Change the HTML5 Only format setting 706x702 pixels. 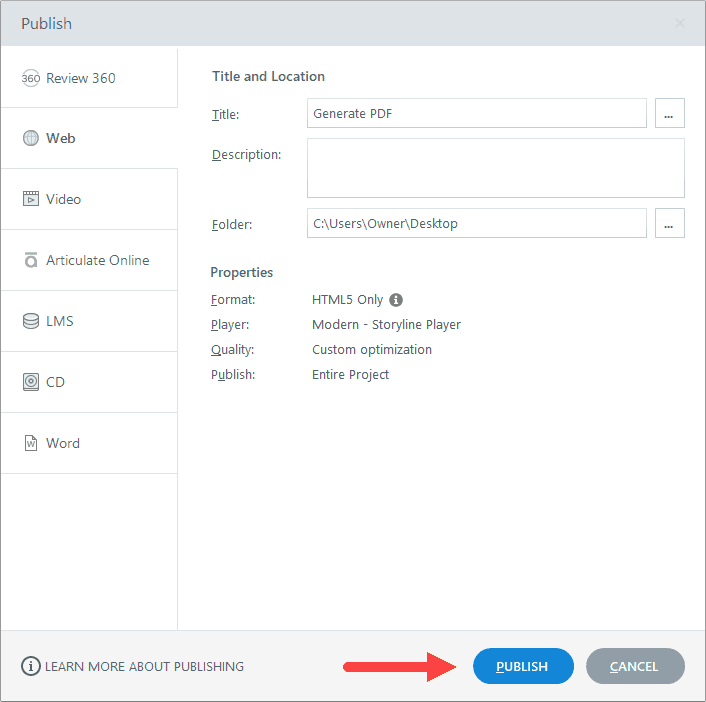coord(347,300)
